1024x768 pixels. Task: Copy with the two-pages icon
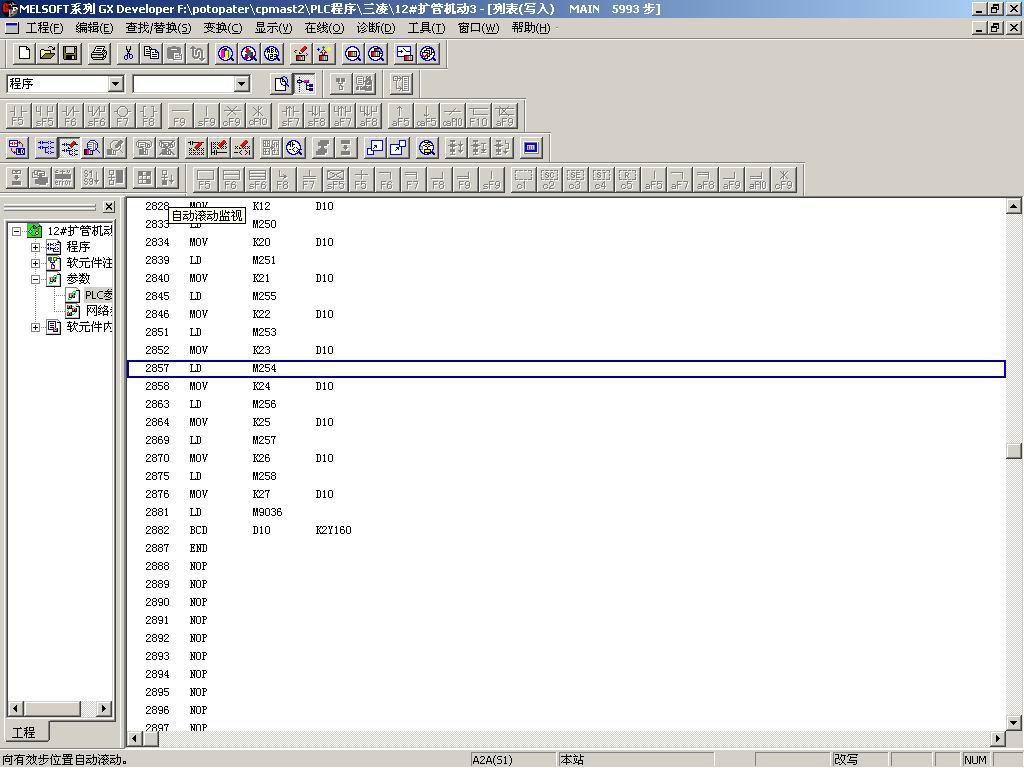151,54
